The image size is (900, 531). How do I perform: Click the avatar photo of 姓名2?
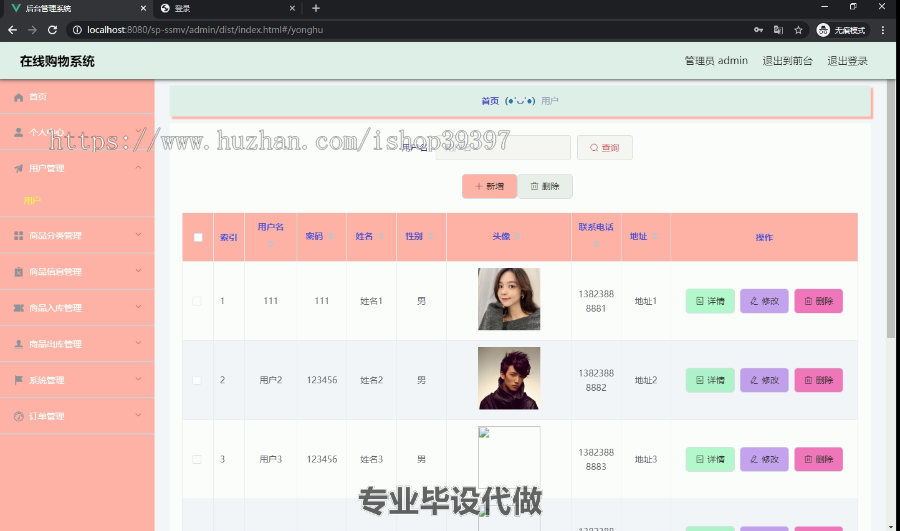pos(509,378)
